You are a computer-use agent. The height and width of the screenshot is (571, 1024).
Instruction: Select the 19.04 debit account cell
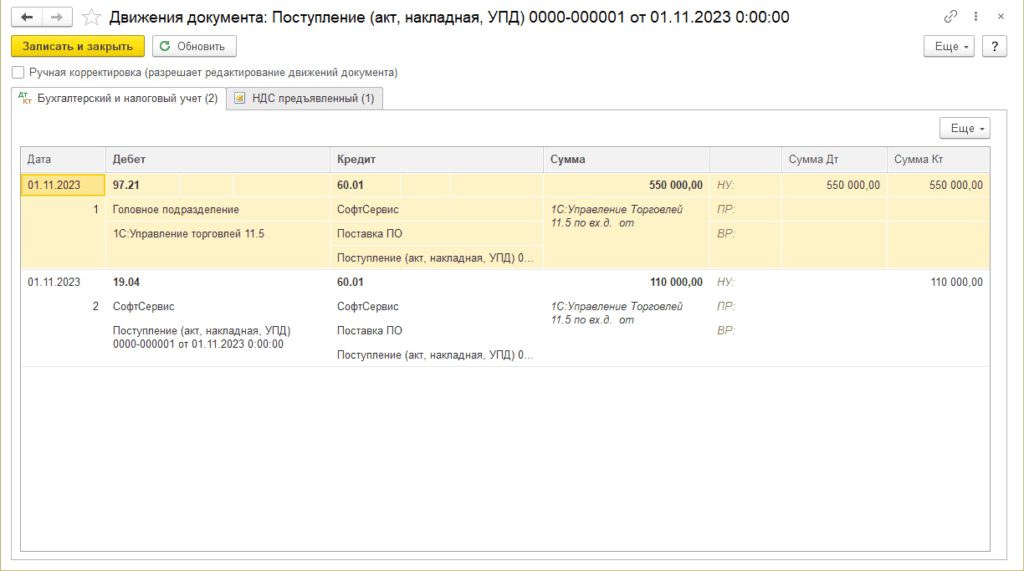tap(127, 282)
